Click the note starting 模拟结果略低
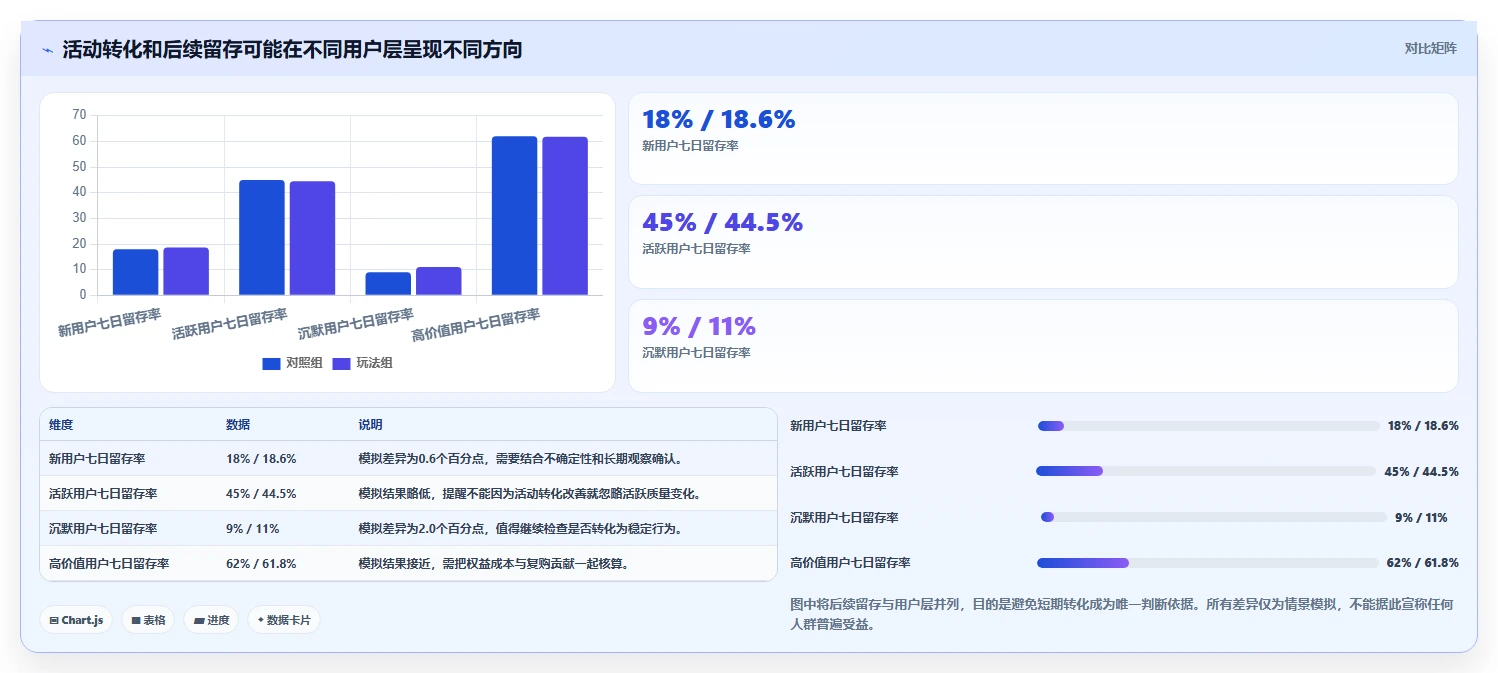This screenshot has height=673, width=1498. [x=529, y=494]
